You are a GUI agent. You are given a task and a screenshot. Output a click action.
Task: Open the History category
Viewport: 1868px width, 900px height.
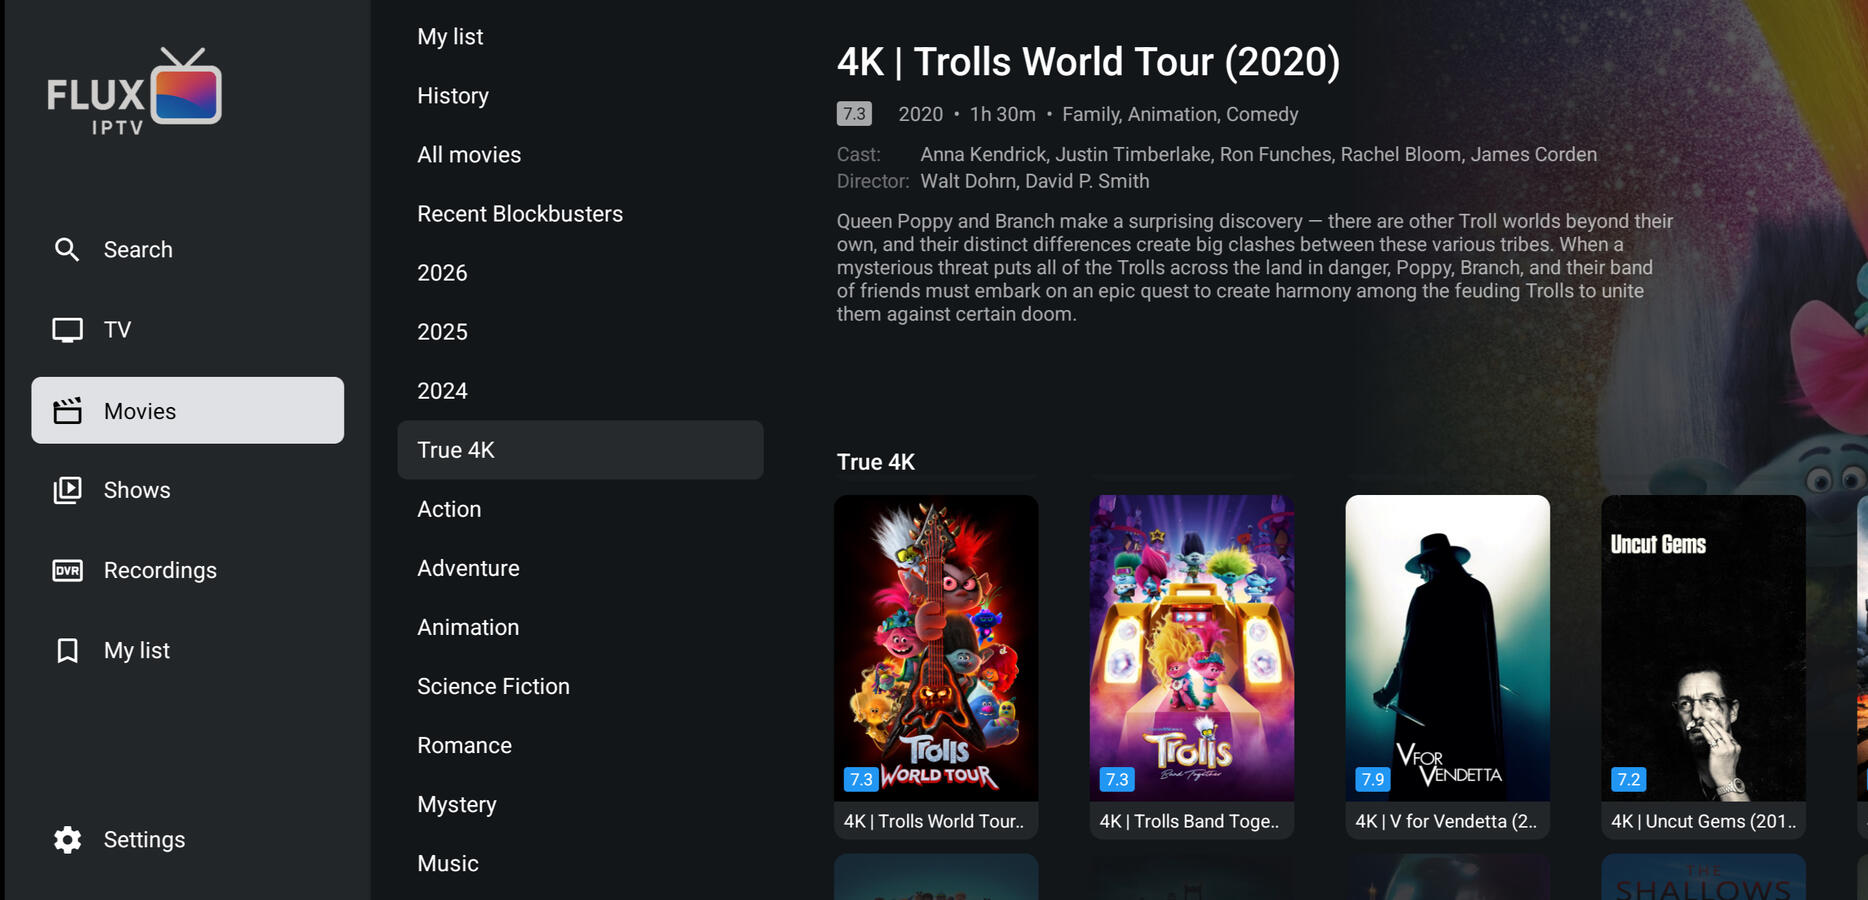point(453,96)
